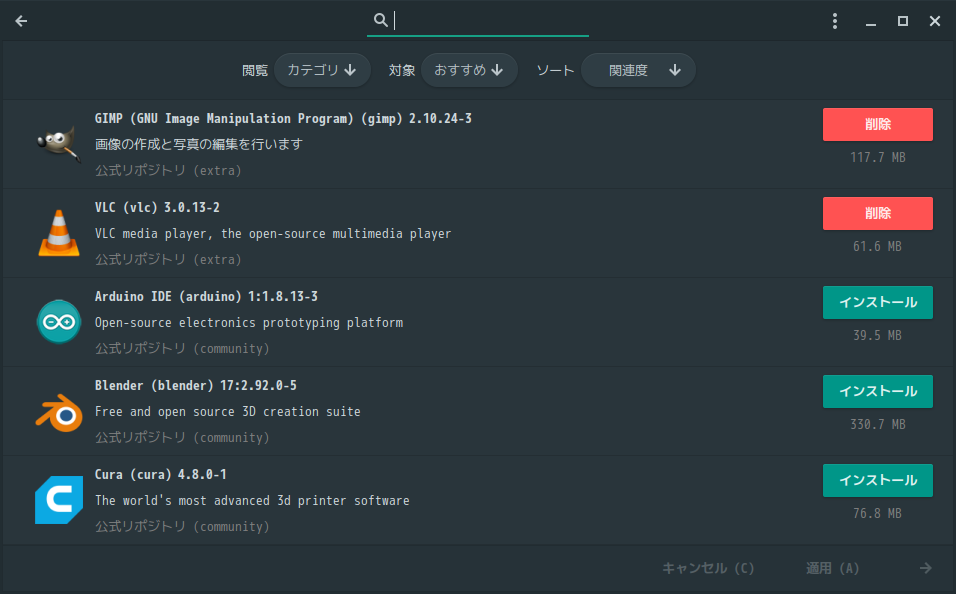The image size is (956, 594).
Task: Install Blender with インストール button
Action: [877, 392]
